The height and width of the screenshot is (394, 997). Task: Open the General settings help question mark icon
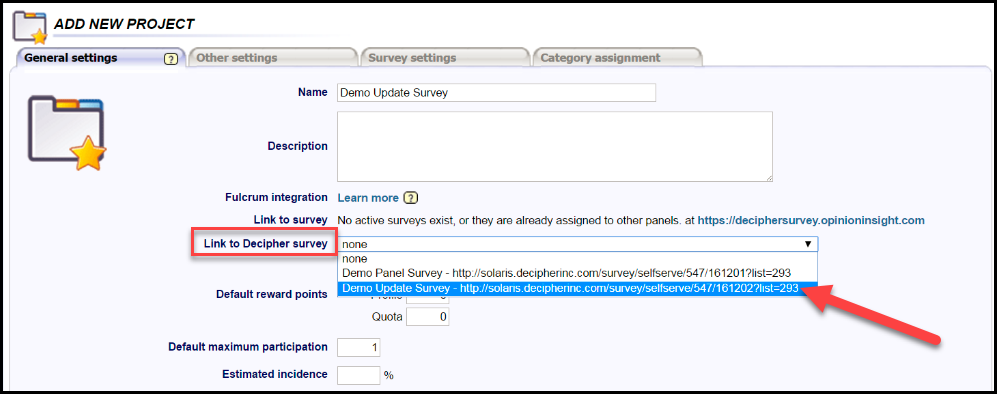coord(170,58)
